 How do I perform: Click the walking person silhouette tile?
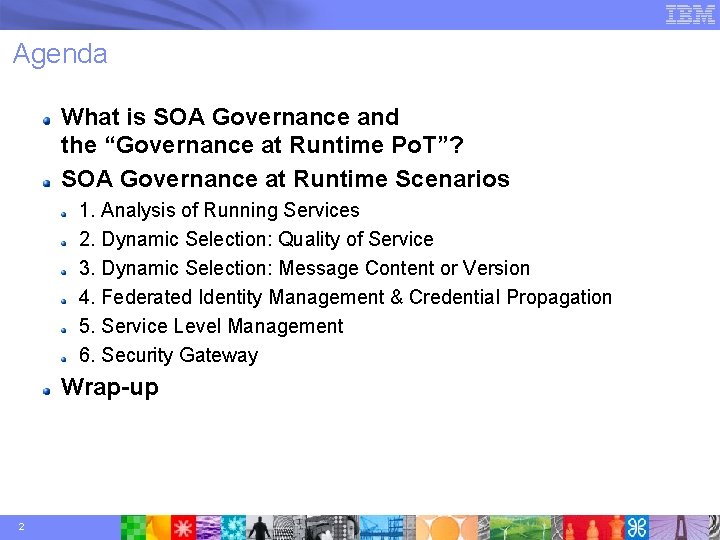point(259,527)
